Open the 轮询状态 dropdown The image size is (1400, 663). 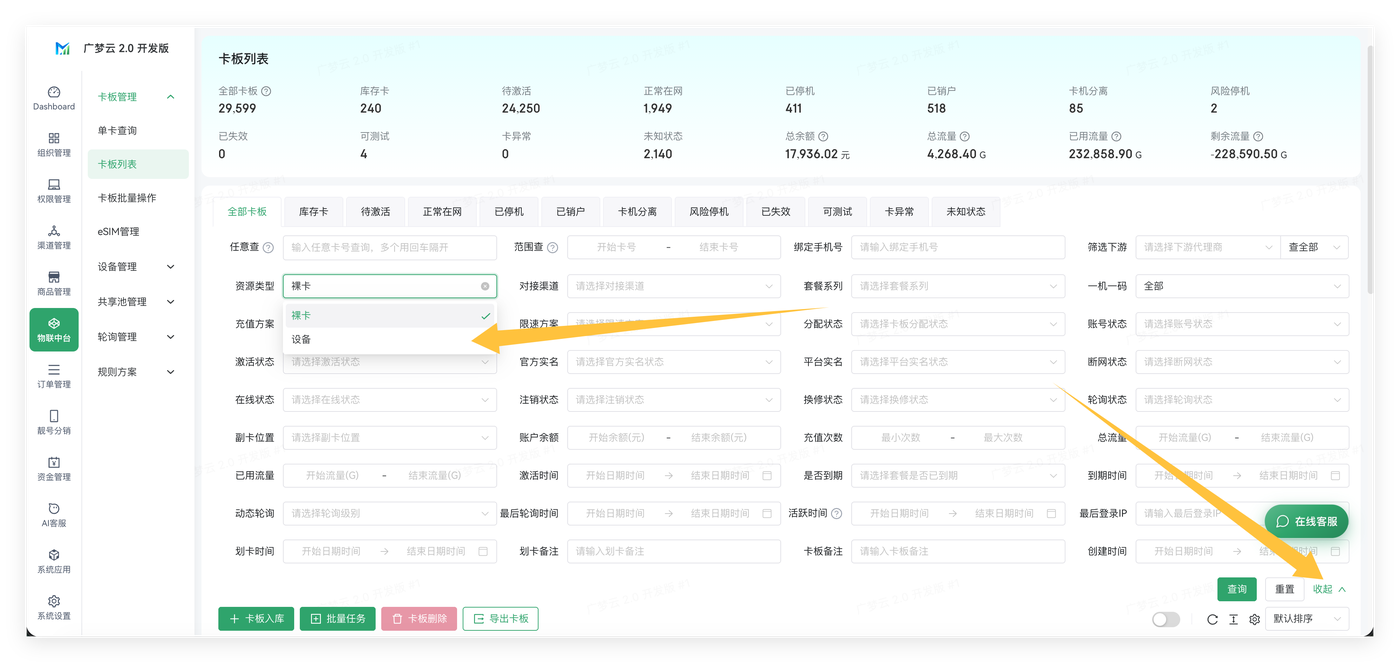(x=1242, y=400)
